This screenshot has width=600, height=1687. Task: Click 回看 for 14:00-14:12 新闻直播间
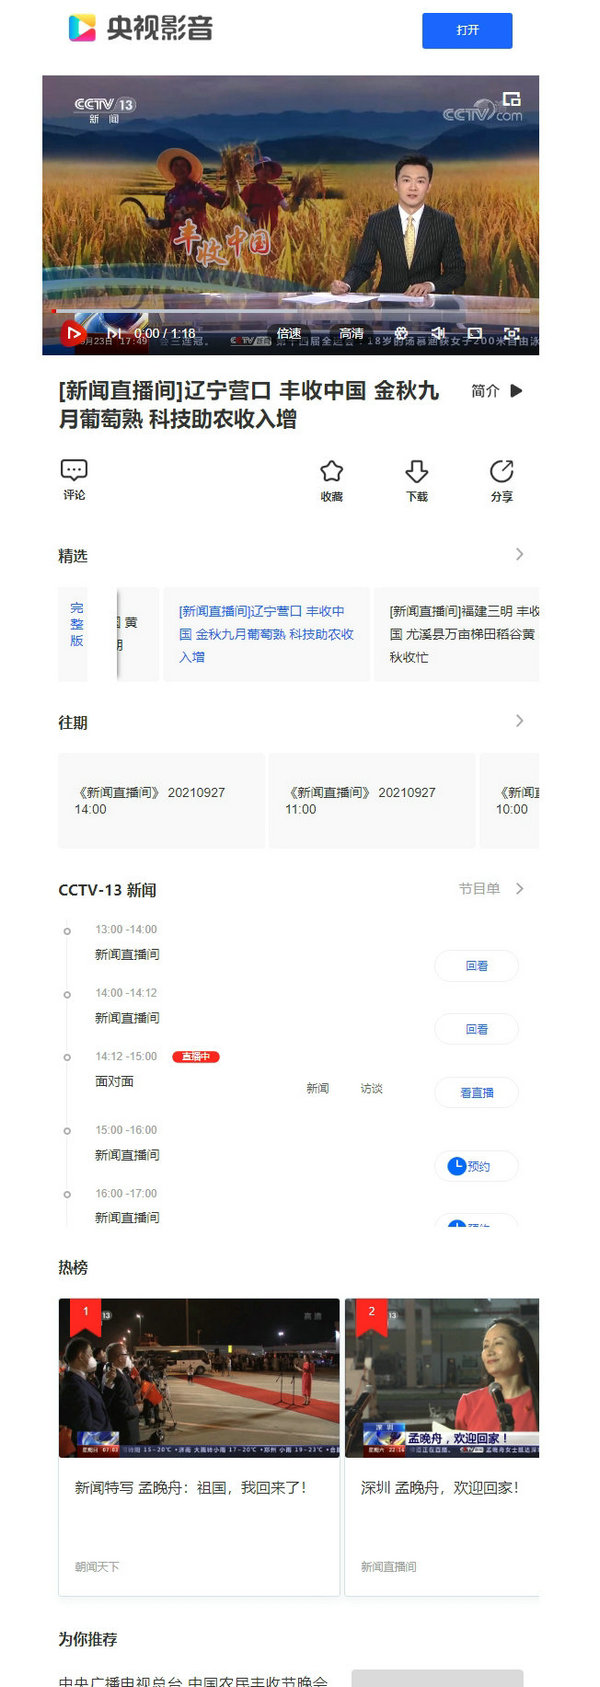(x=476, y=1029)
